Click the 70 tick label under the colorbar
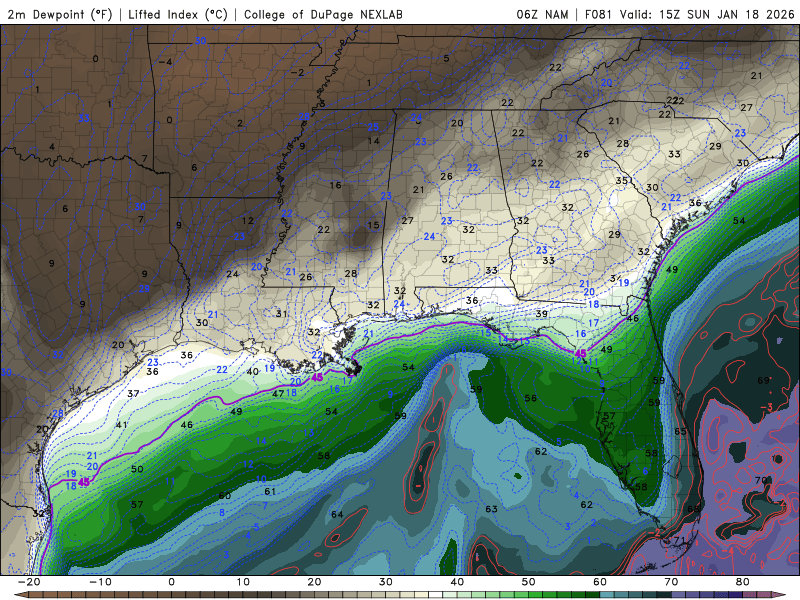800x600 pixels. (x=671, y=582)
